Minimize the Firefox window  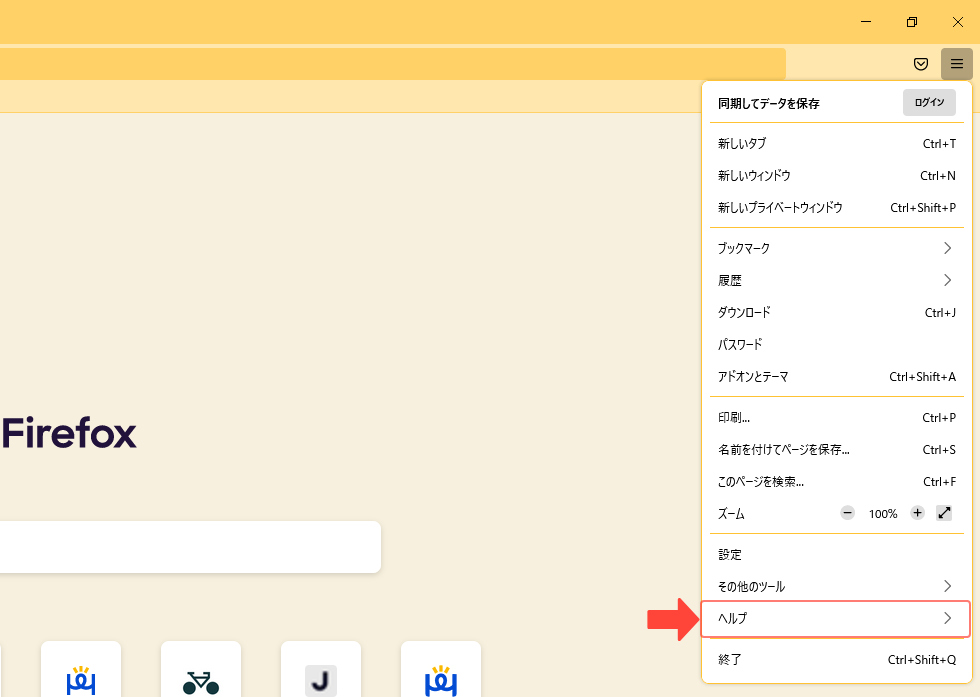tap(866, 22)
